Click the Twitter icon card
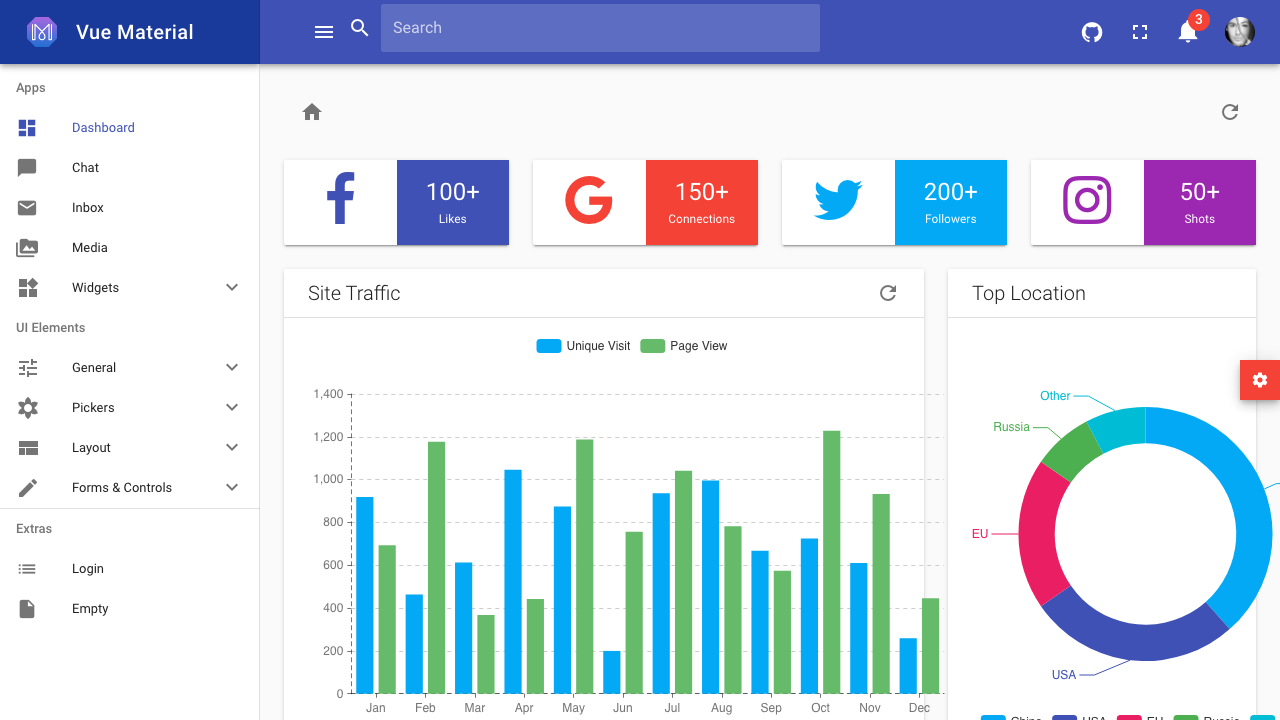The width and height of the screenshot is (1280, 720). coord(838,200)
